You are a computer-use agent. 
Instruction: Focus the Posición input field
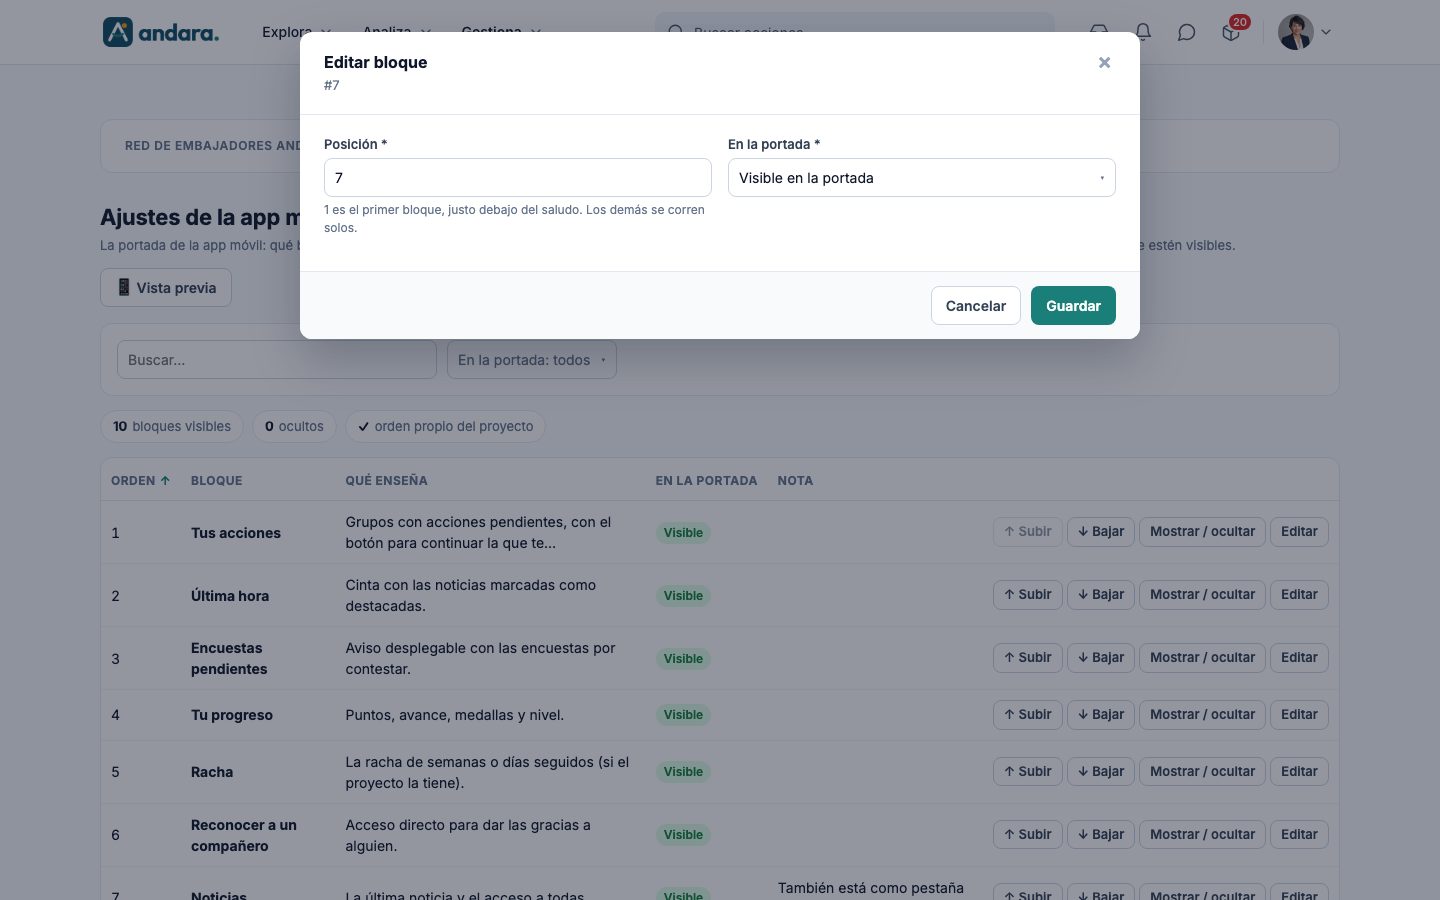[517, 178]
